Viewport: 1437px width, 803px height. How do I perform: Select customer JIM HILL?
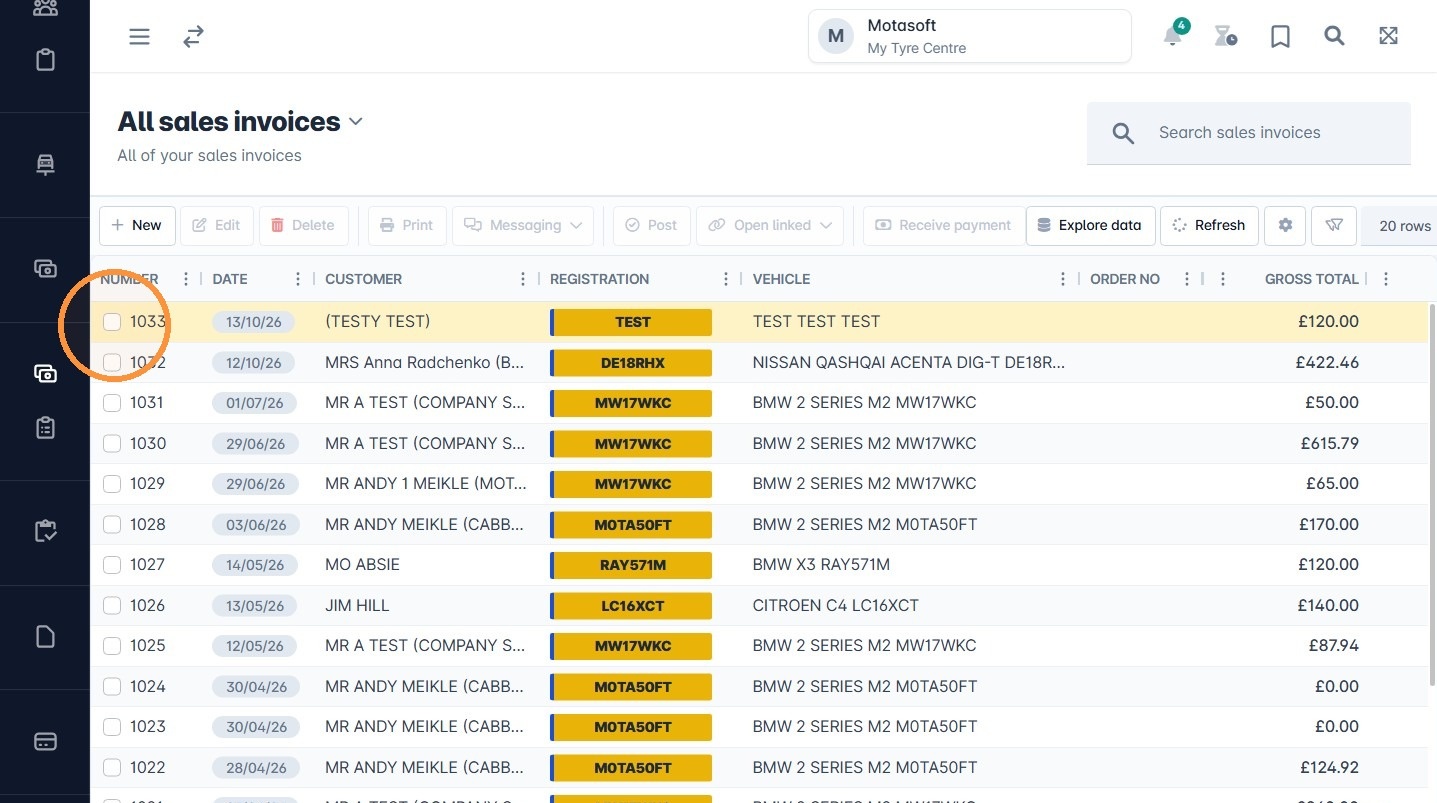(x=357, y=605)
